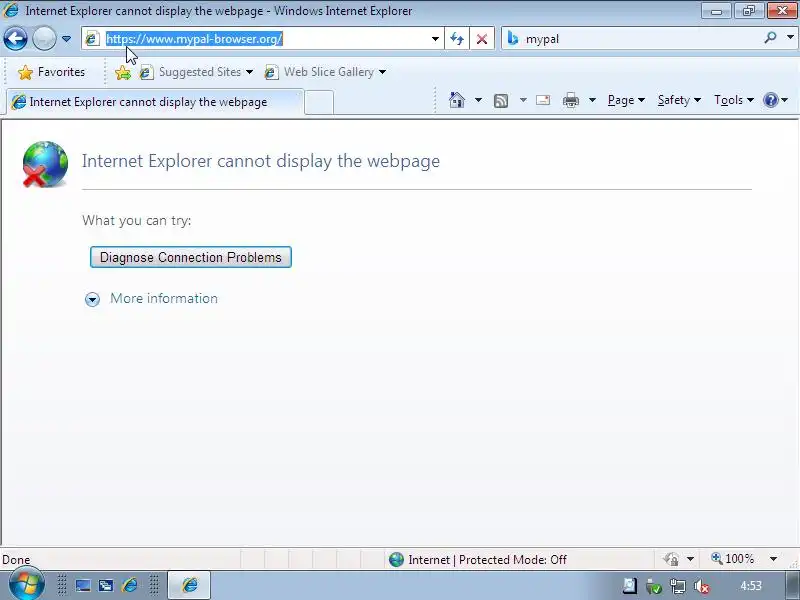Click the active Internet Explorer taskbar button
This screenshot has height=600, width=800.
tap(189, 585)
